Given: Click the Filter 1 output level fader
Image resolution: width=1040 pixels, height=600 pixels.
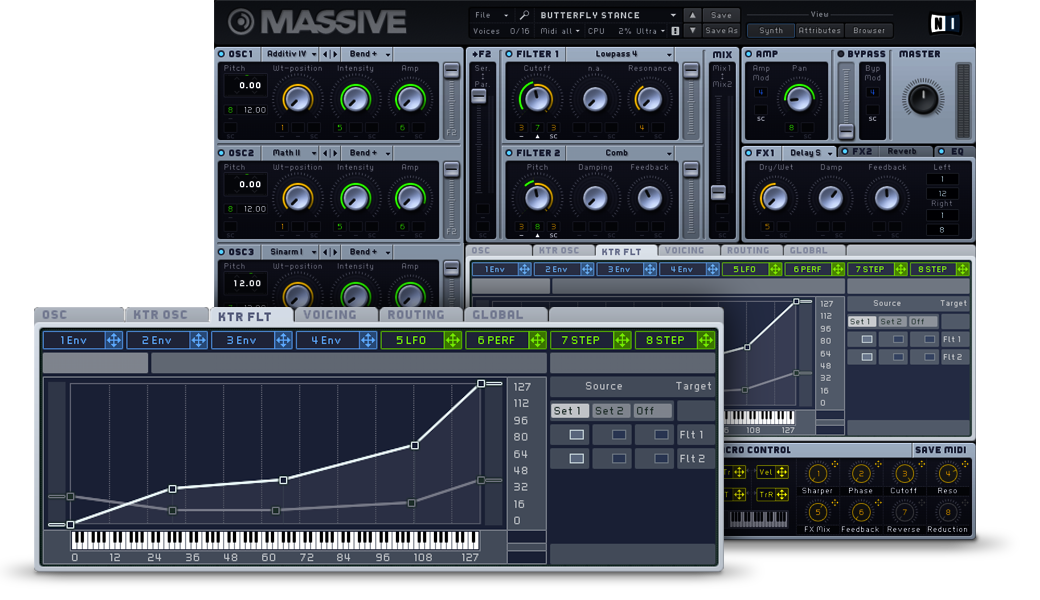Looking at the screenshot, I should tap(690, 71).
